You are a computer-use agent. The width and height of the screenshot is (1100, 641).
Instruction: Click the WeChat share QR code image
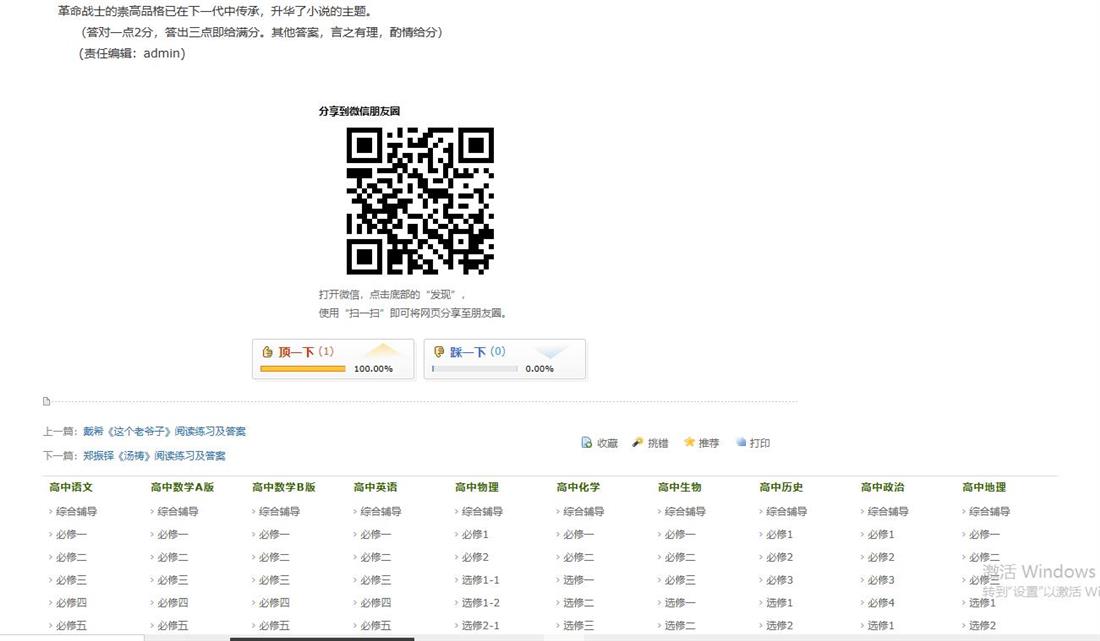coord(420,201)
